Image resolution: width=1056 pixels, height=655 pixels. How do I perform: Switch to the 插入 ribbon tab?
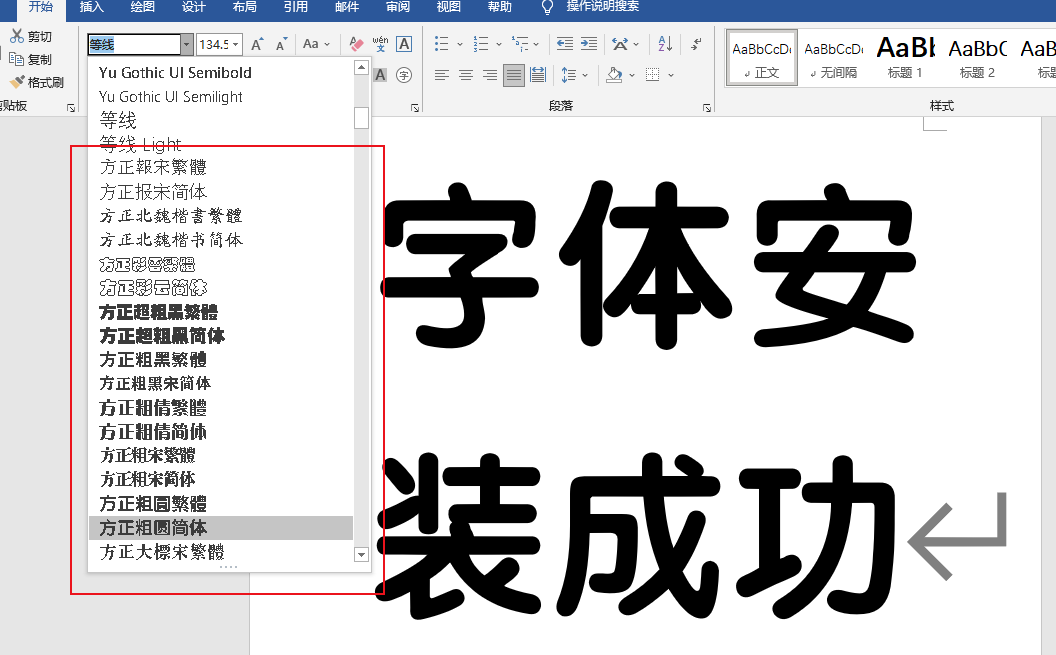(x=92, y=7)
